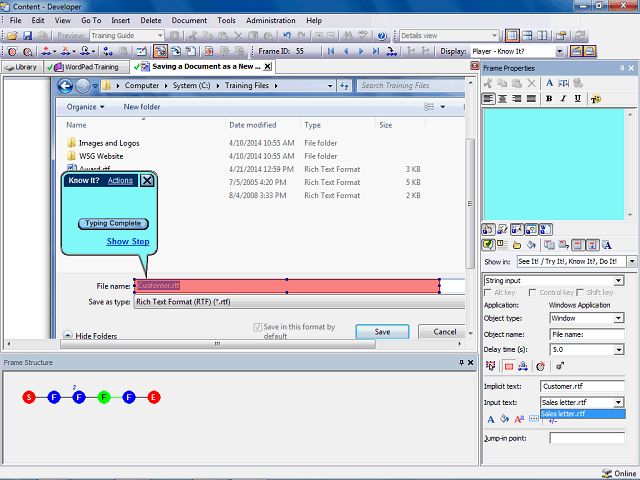Click the Save disk icon in toolbar
This screenshot has height=480, width=640.
click(27, 36)
